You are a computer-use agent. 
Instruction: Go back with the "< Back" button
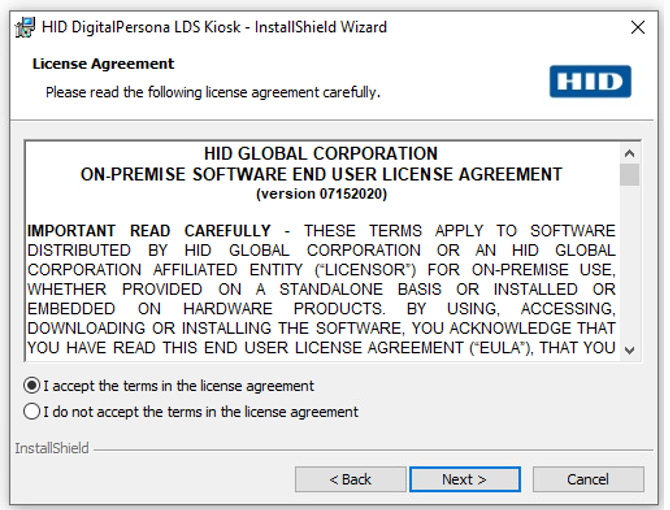pos(350,479)
